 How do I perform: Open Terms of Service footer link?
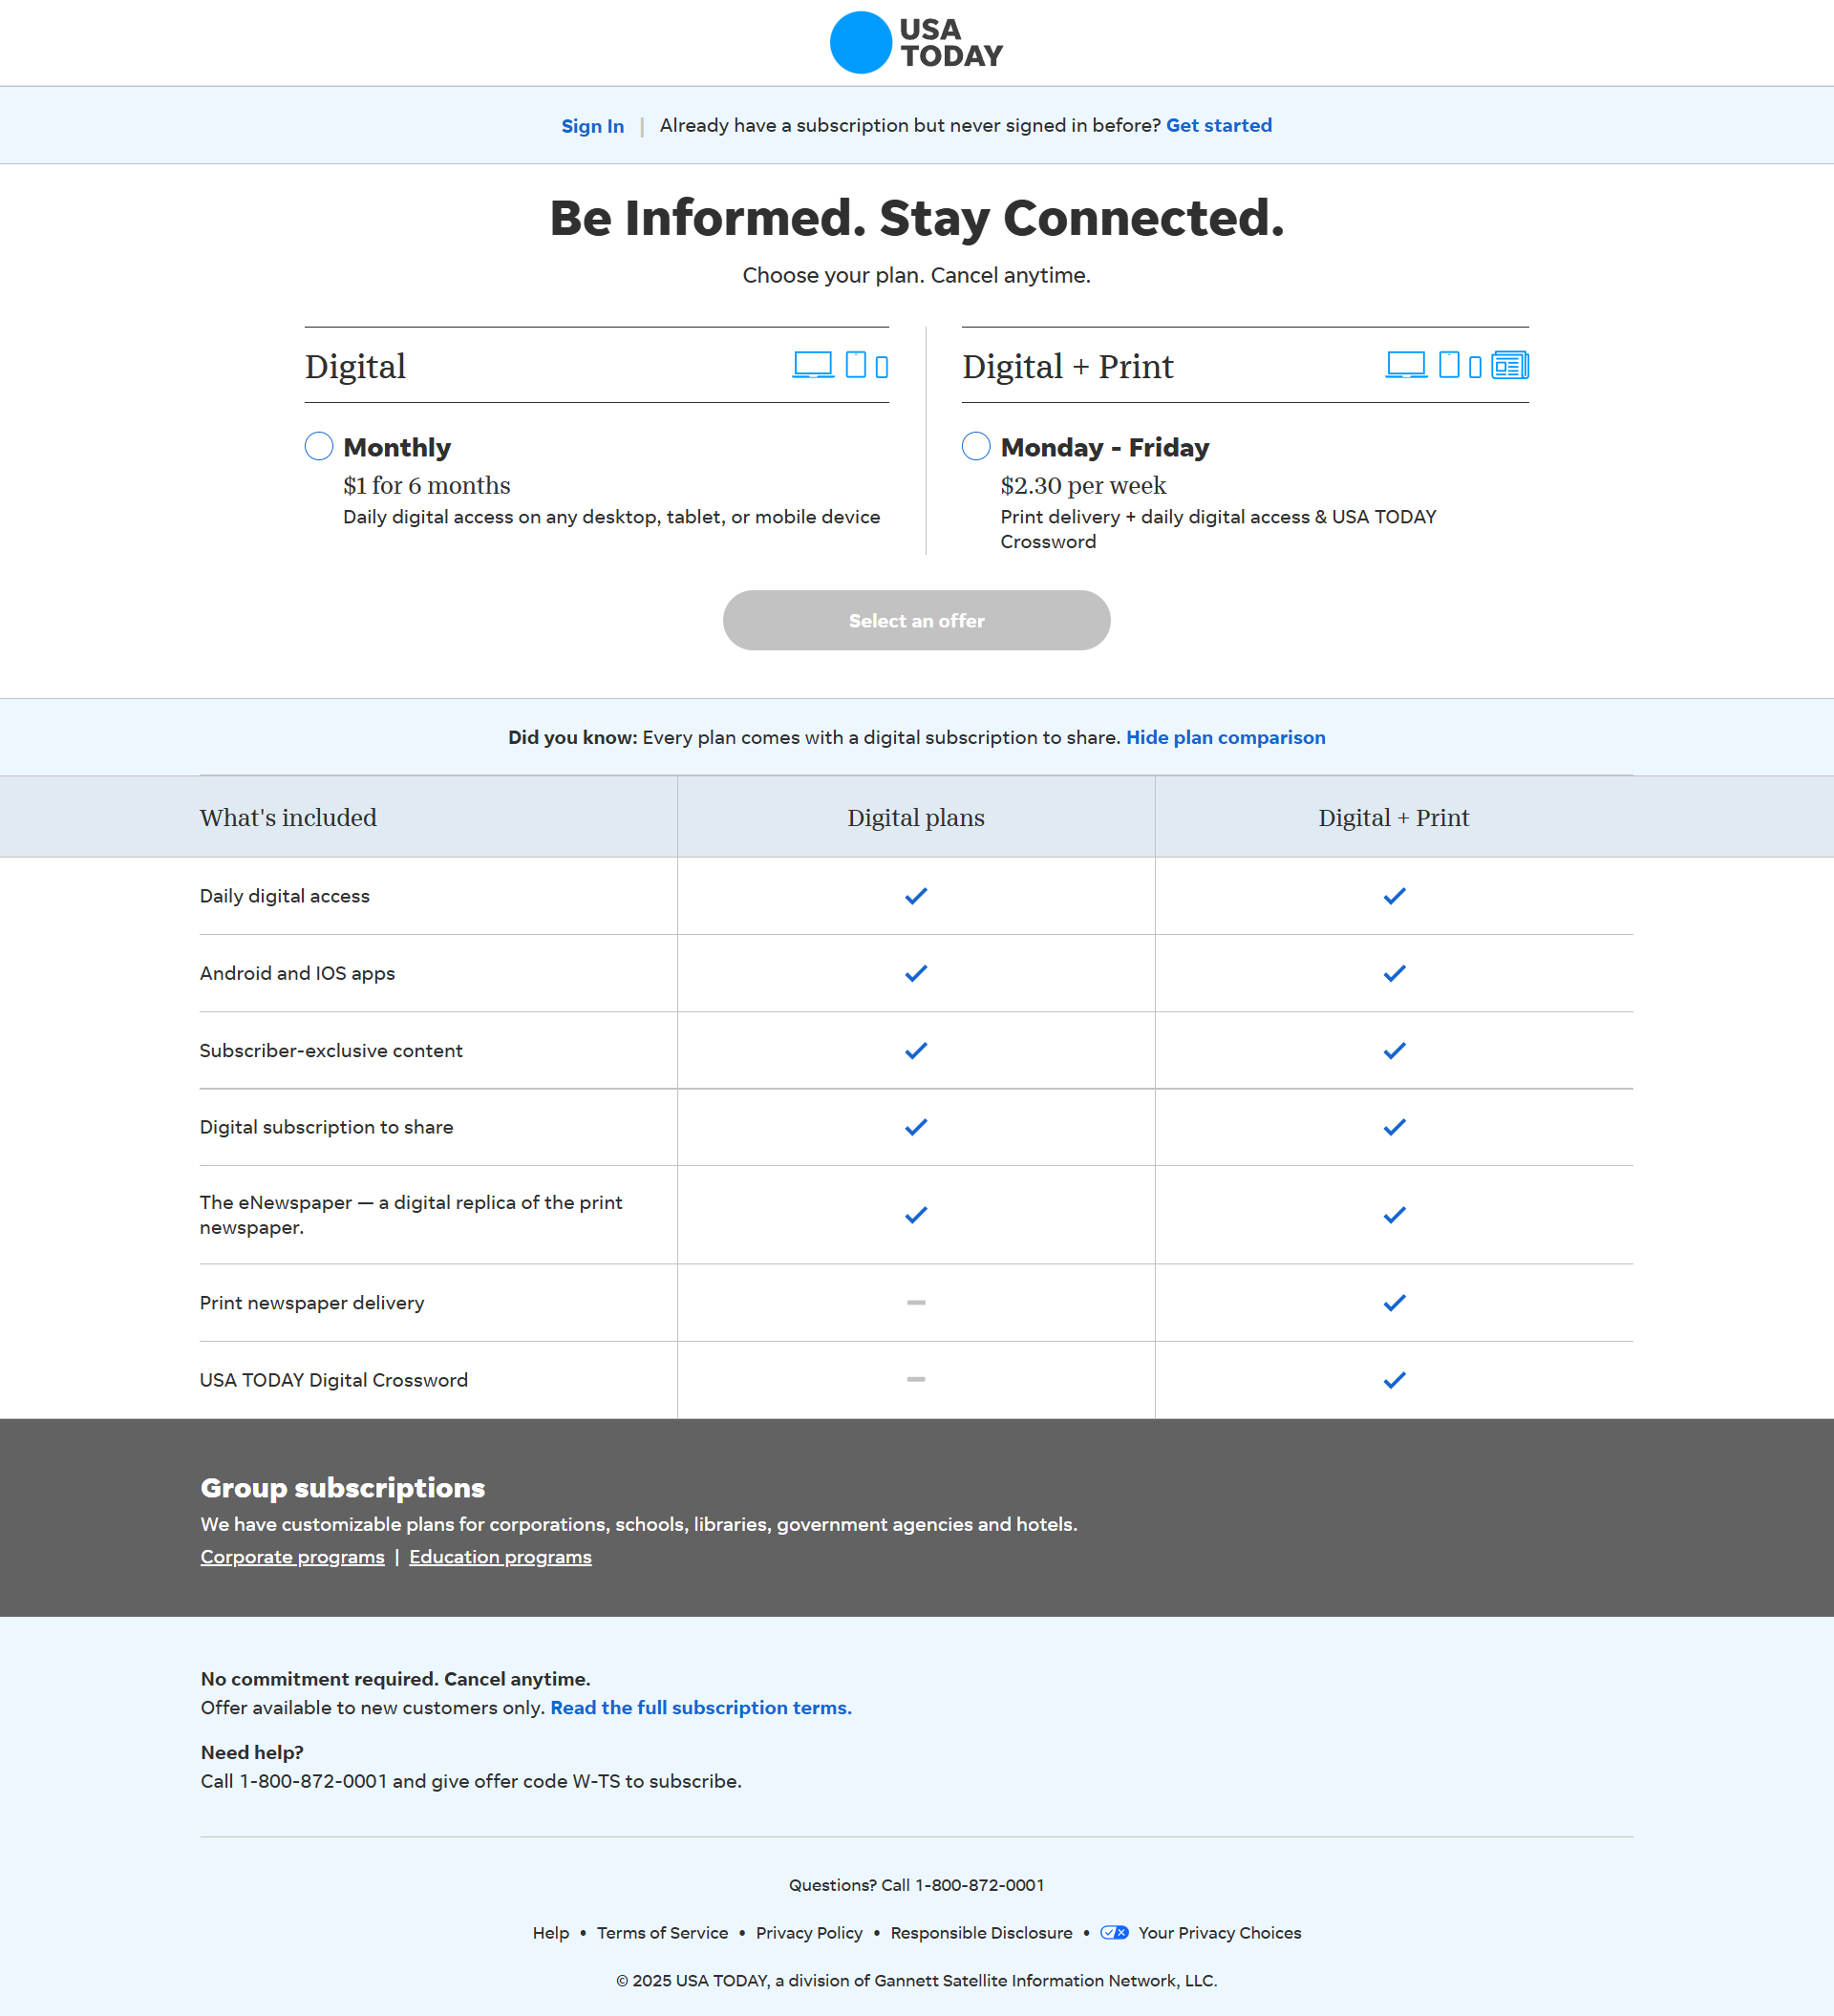[x=662, y=1933]
